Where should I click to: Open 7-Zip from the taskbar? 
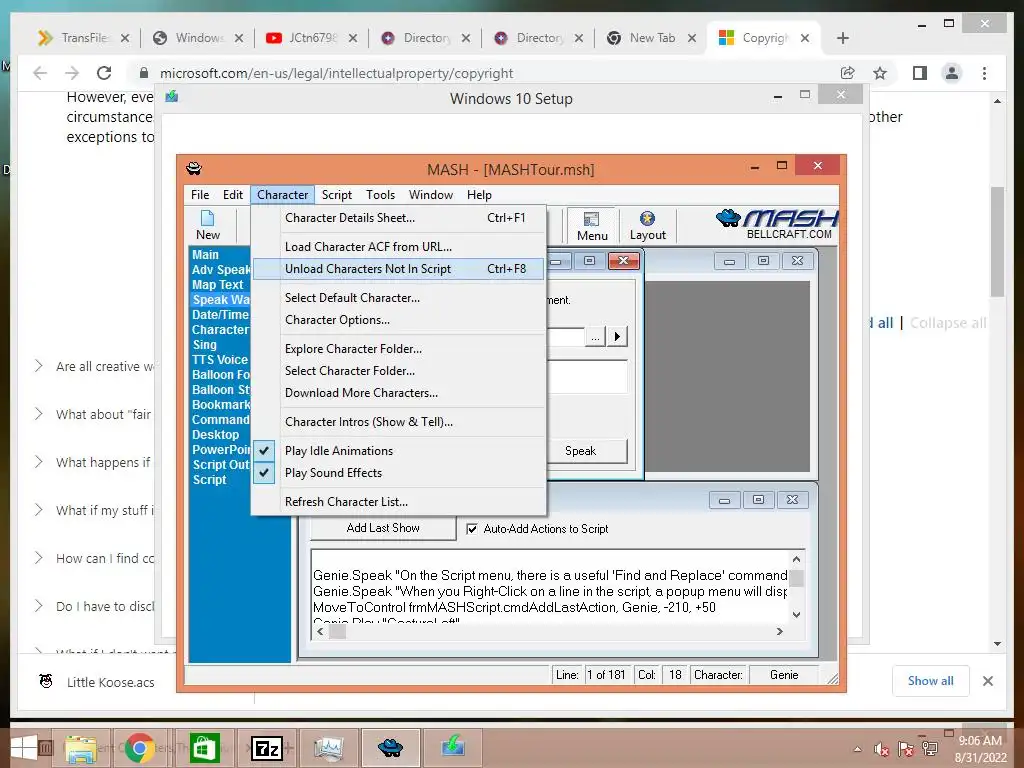click(x=266, y=748)
